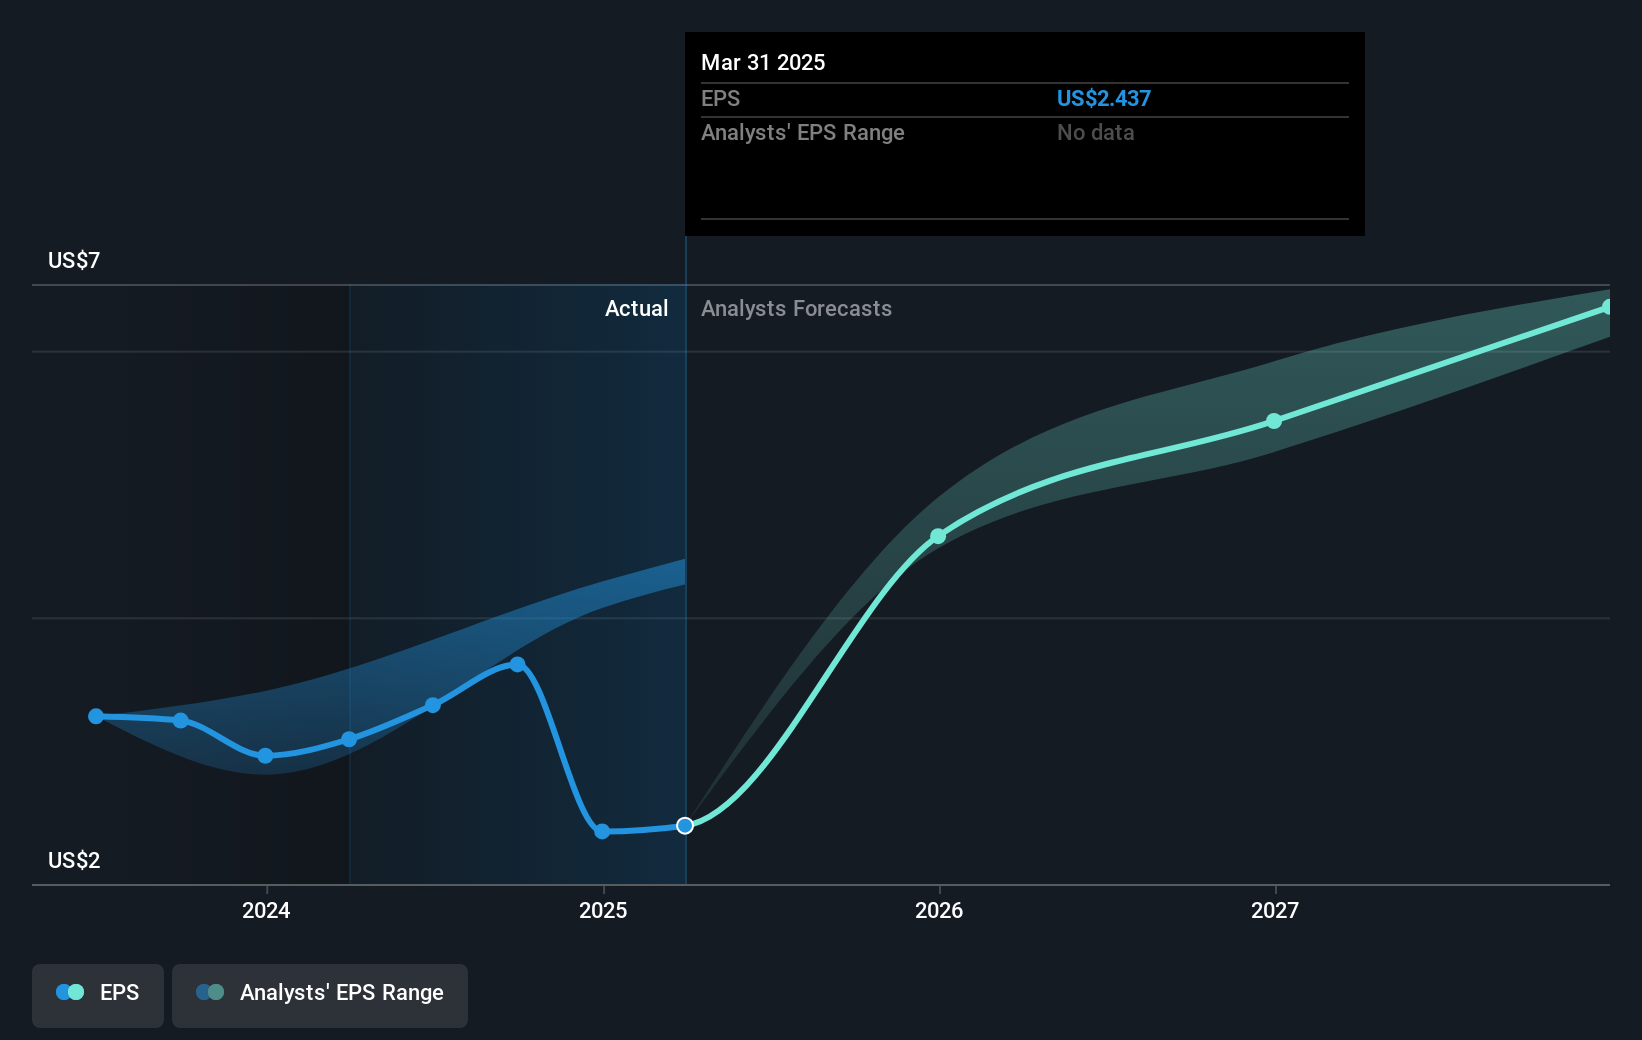This screenshot has width=1642, height=1040.
Task: Click the US$2.437 EPS value in tooltip
Action: point(1104,98)
